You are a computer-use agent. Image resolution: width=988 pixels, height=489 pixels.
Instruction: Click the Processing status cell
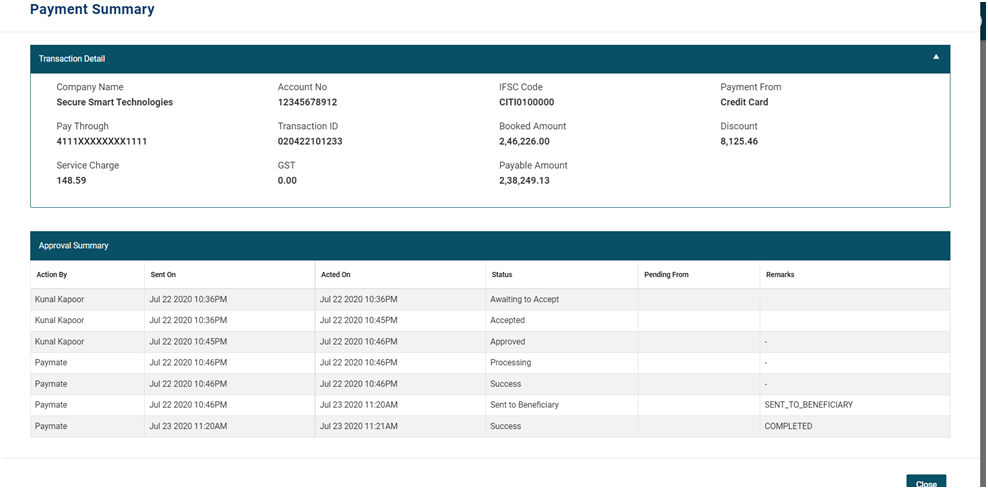point(510,362)
